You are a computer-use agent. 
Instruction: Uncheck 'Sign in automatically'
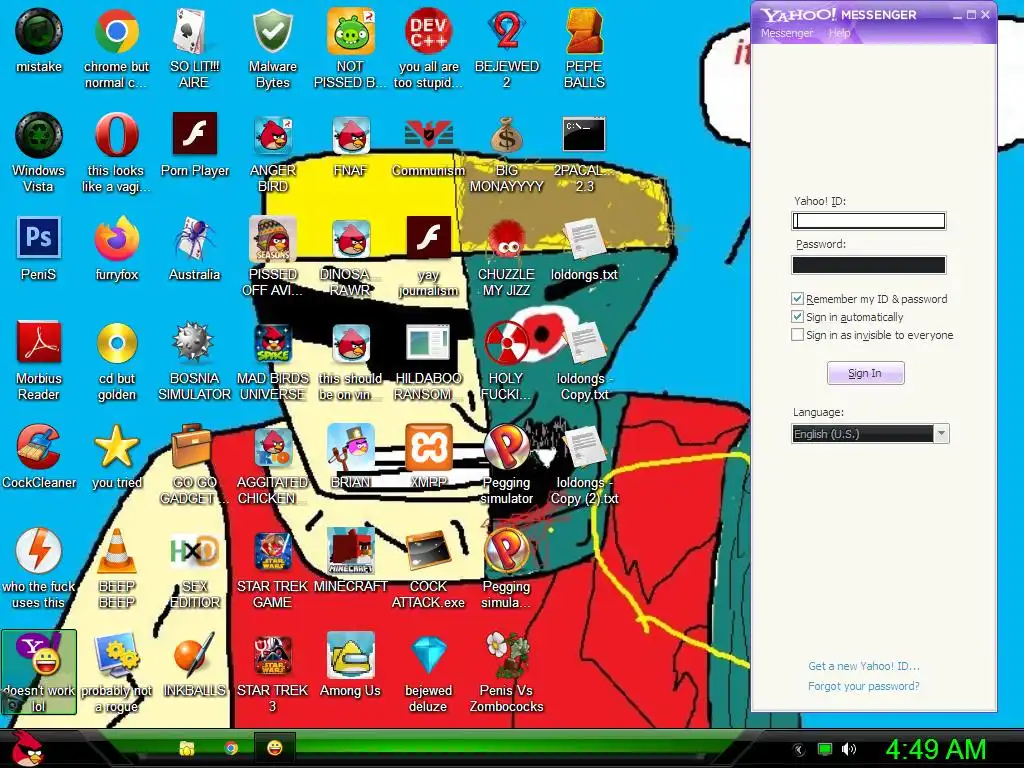tap(797, 317)
